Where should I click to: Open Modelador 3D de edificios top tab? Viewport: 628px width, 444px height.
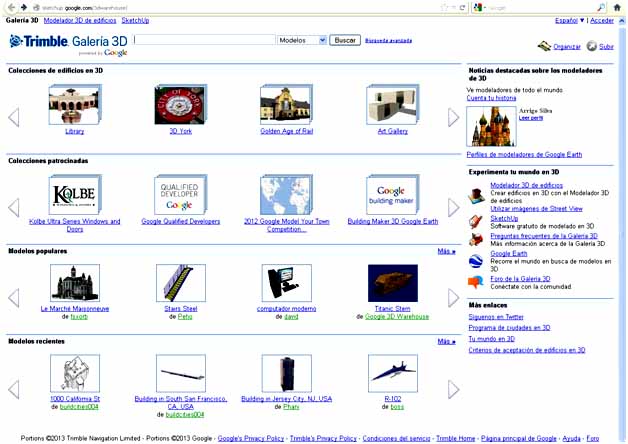pos(80,20)
